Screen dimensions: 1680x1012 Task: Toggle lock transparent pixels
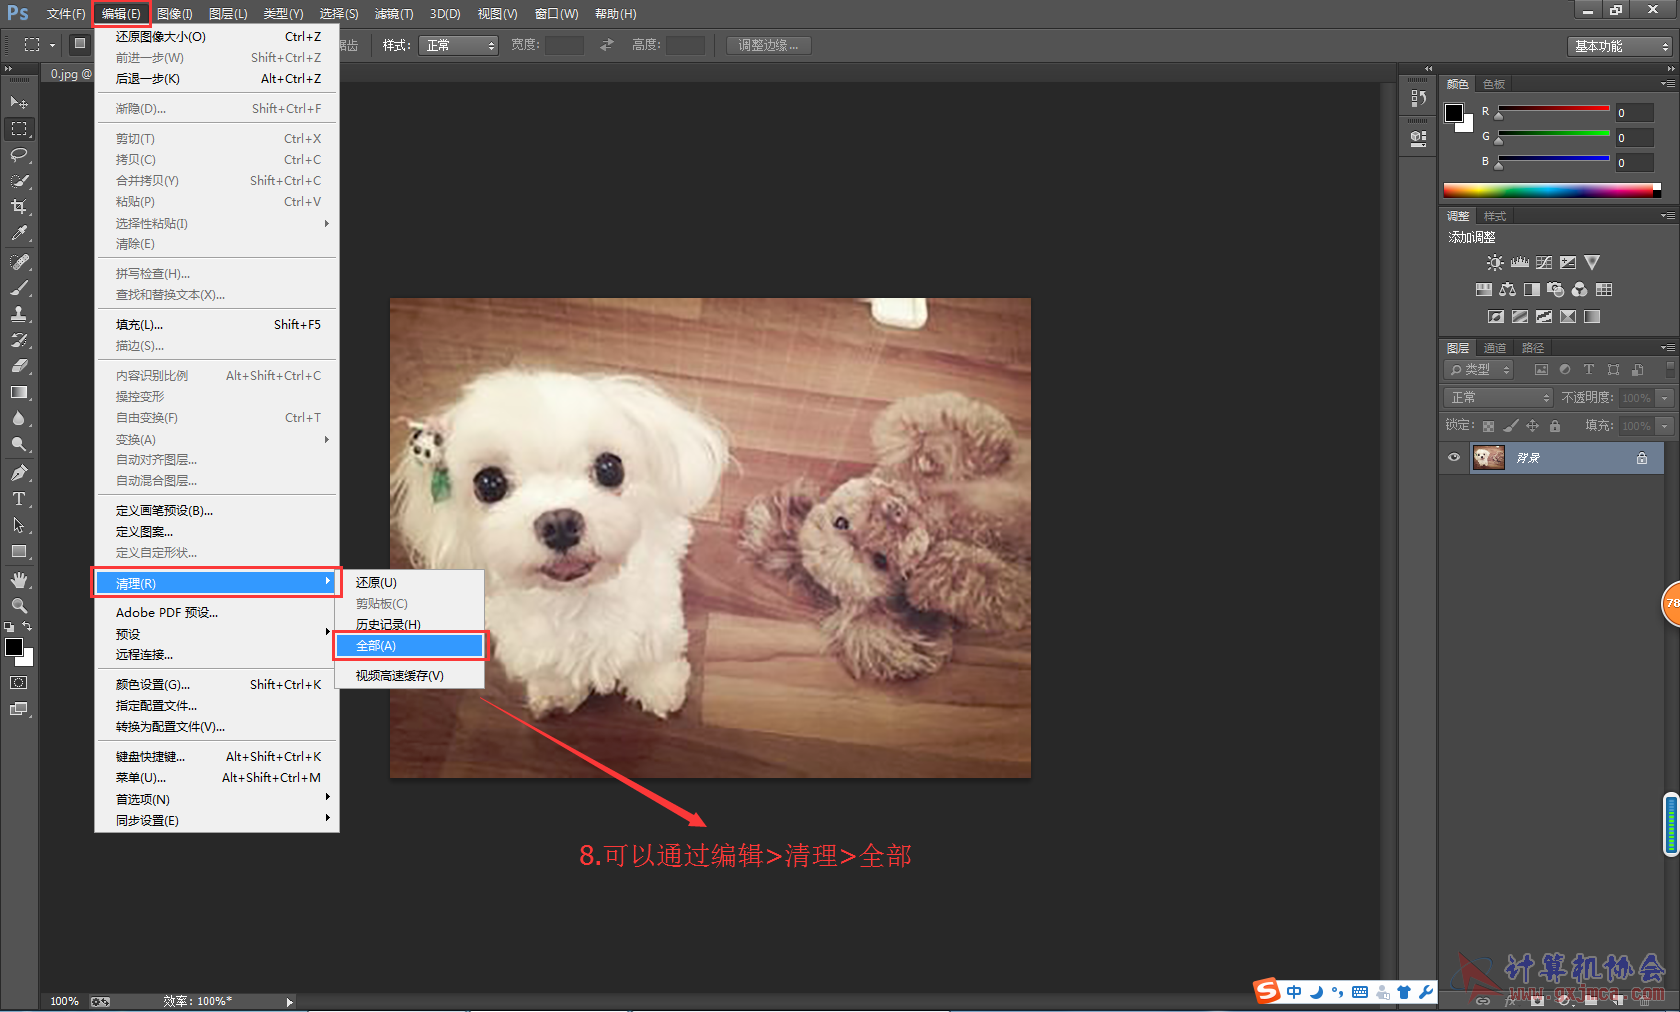pos(1488,426)
